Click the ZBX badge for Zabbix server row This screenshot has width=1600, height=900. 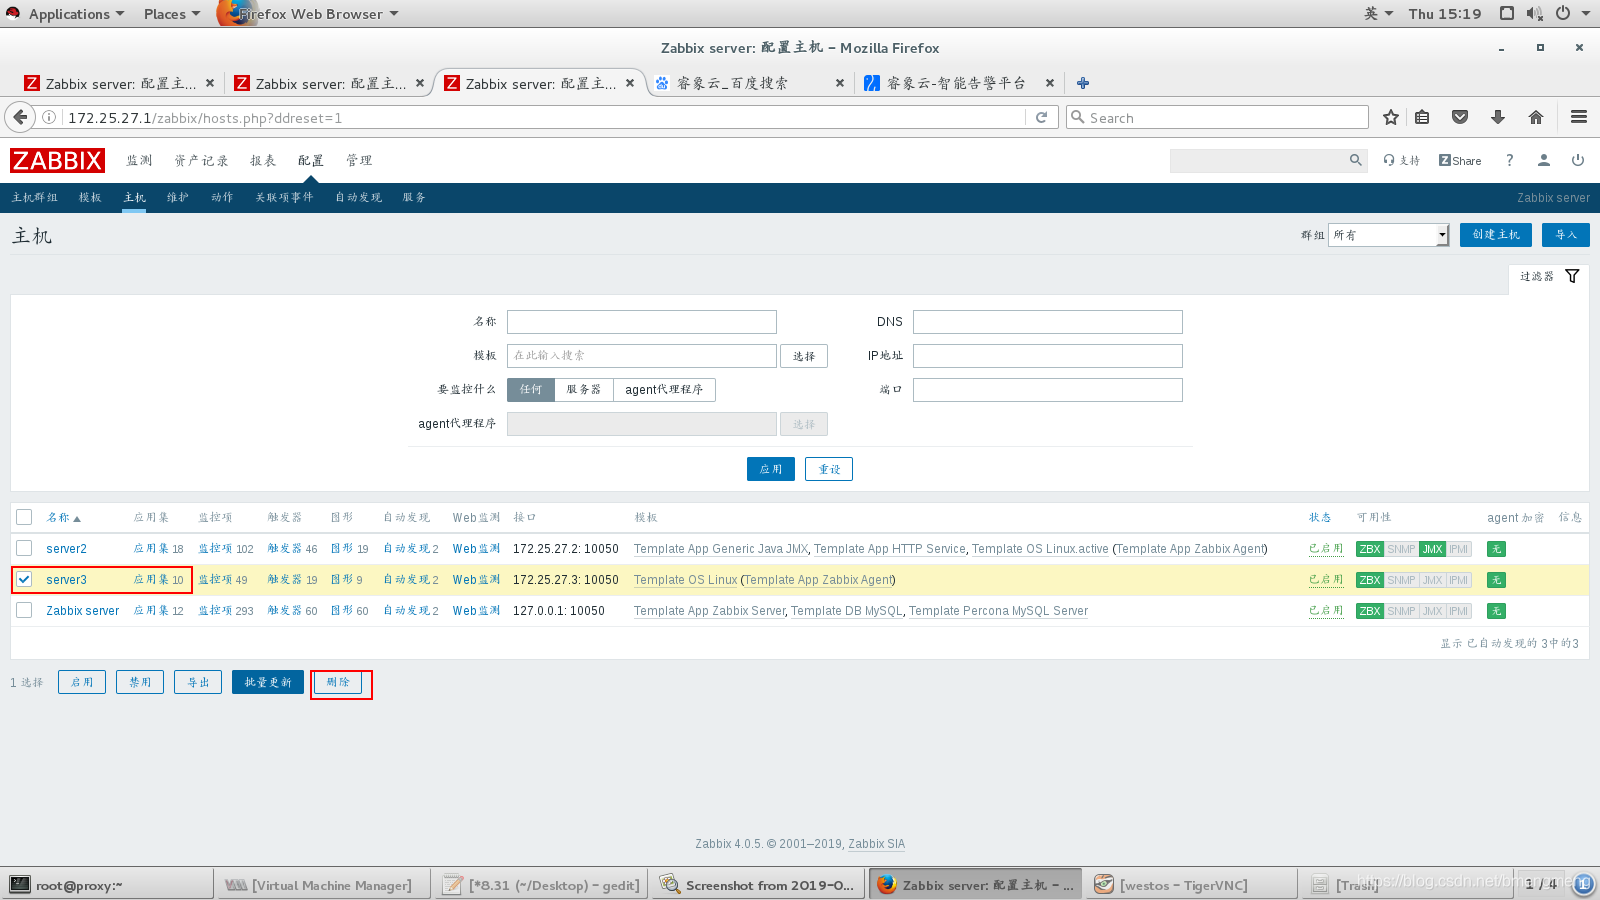[1370, 611]
